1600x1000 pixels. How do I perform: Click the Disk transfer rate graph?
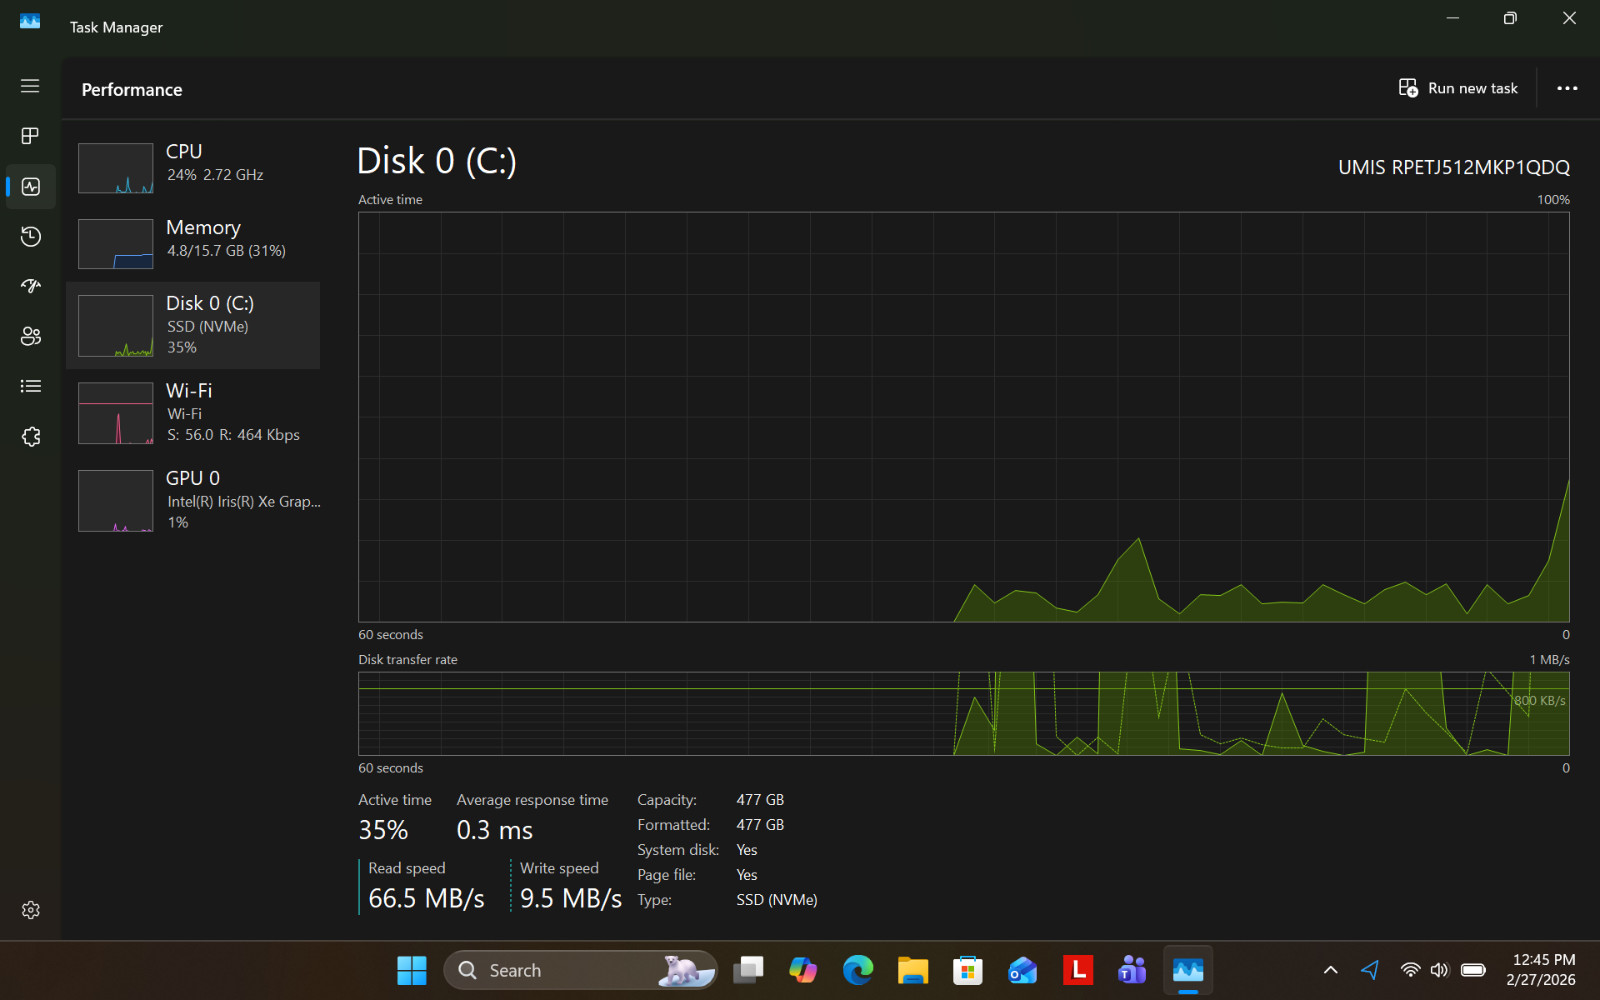tap(964, 714)
